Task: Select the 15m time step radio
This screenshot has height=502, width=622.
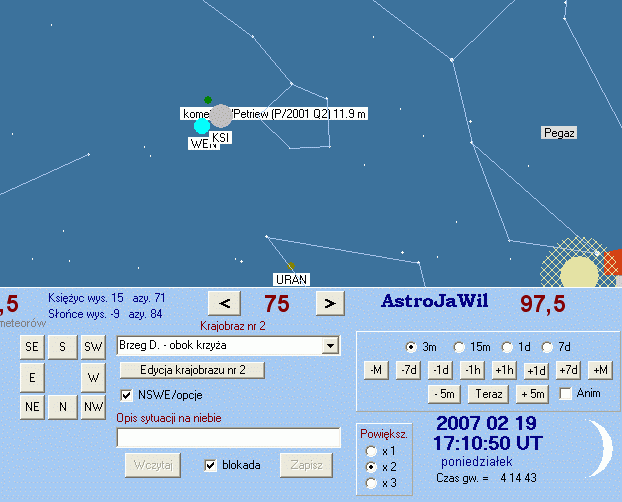Action: [459, 347]
